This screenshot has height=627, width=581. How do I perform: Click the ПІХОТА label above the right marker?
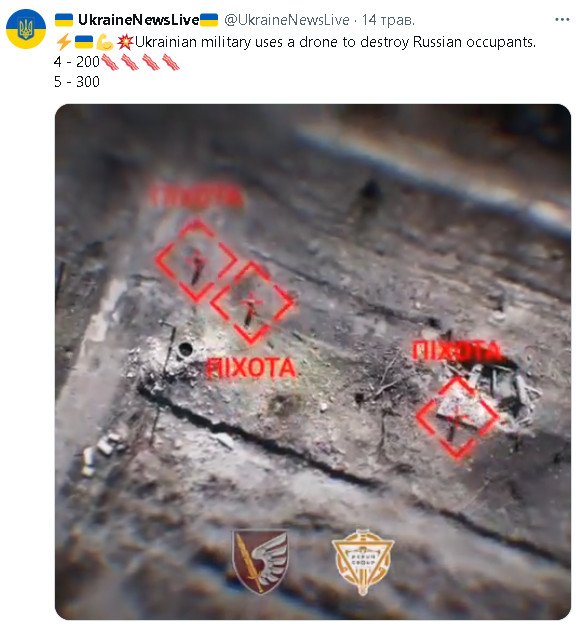coord(456,351)
